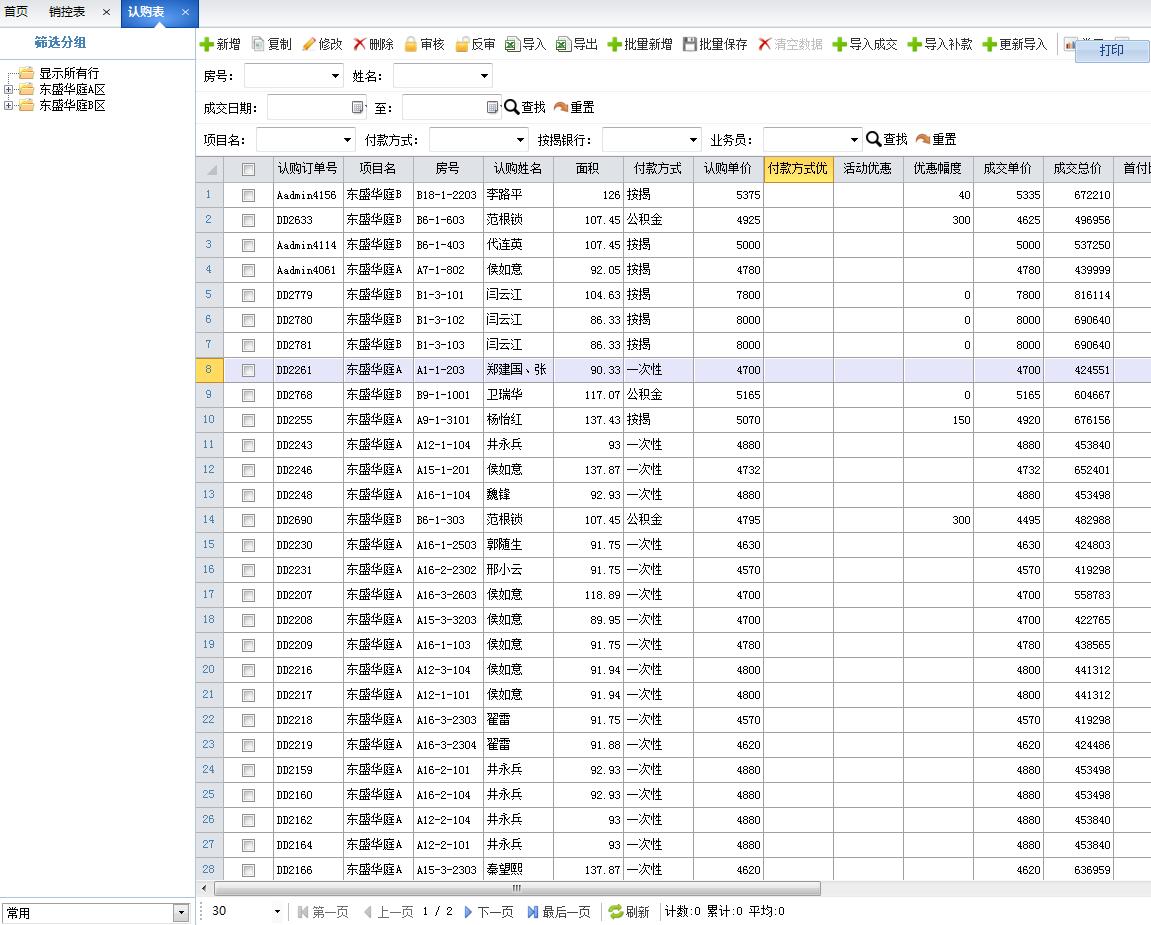Image resolution: width=1151 pixels, height=925 pixels.
Task: Check the row for order DD2633
Action: click(249, 220)
